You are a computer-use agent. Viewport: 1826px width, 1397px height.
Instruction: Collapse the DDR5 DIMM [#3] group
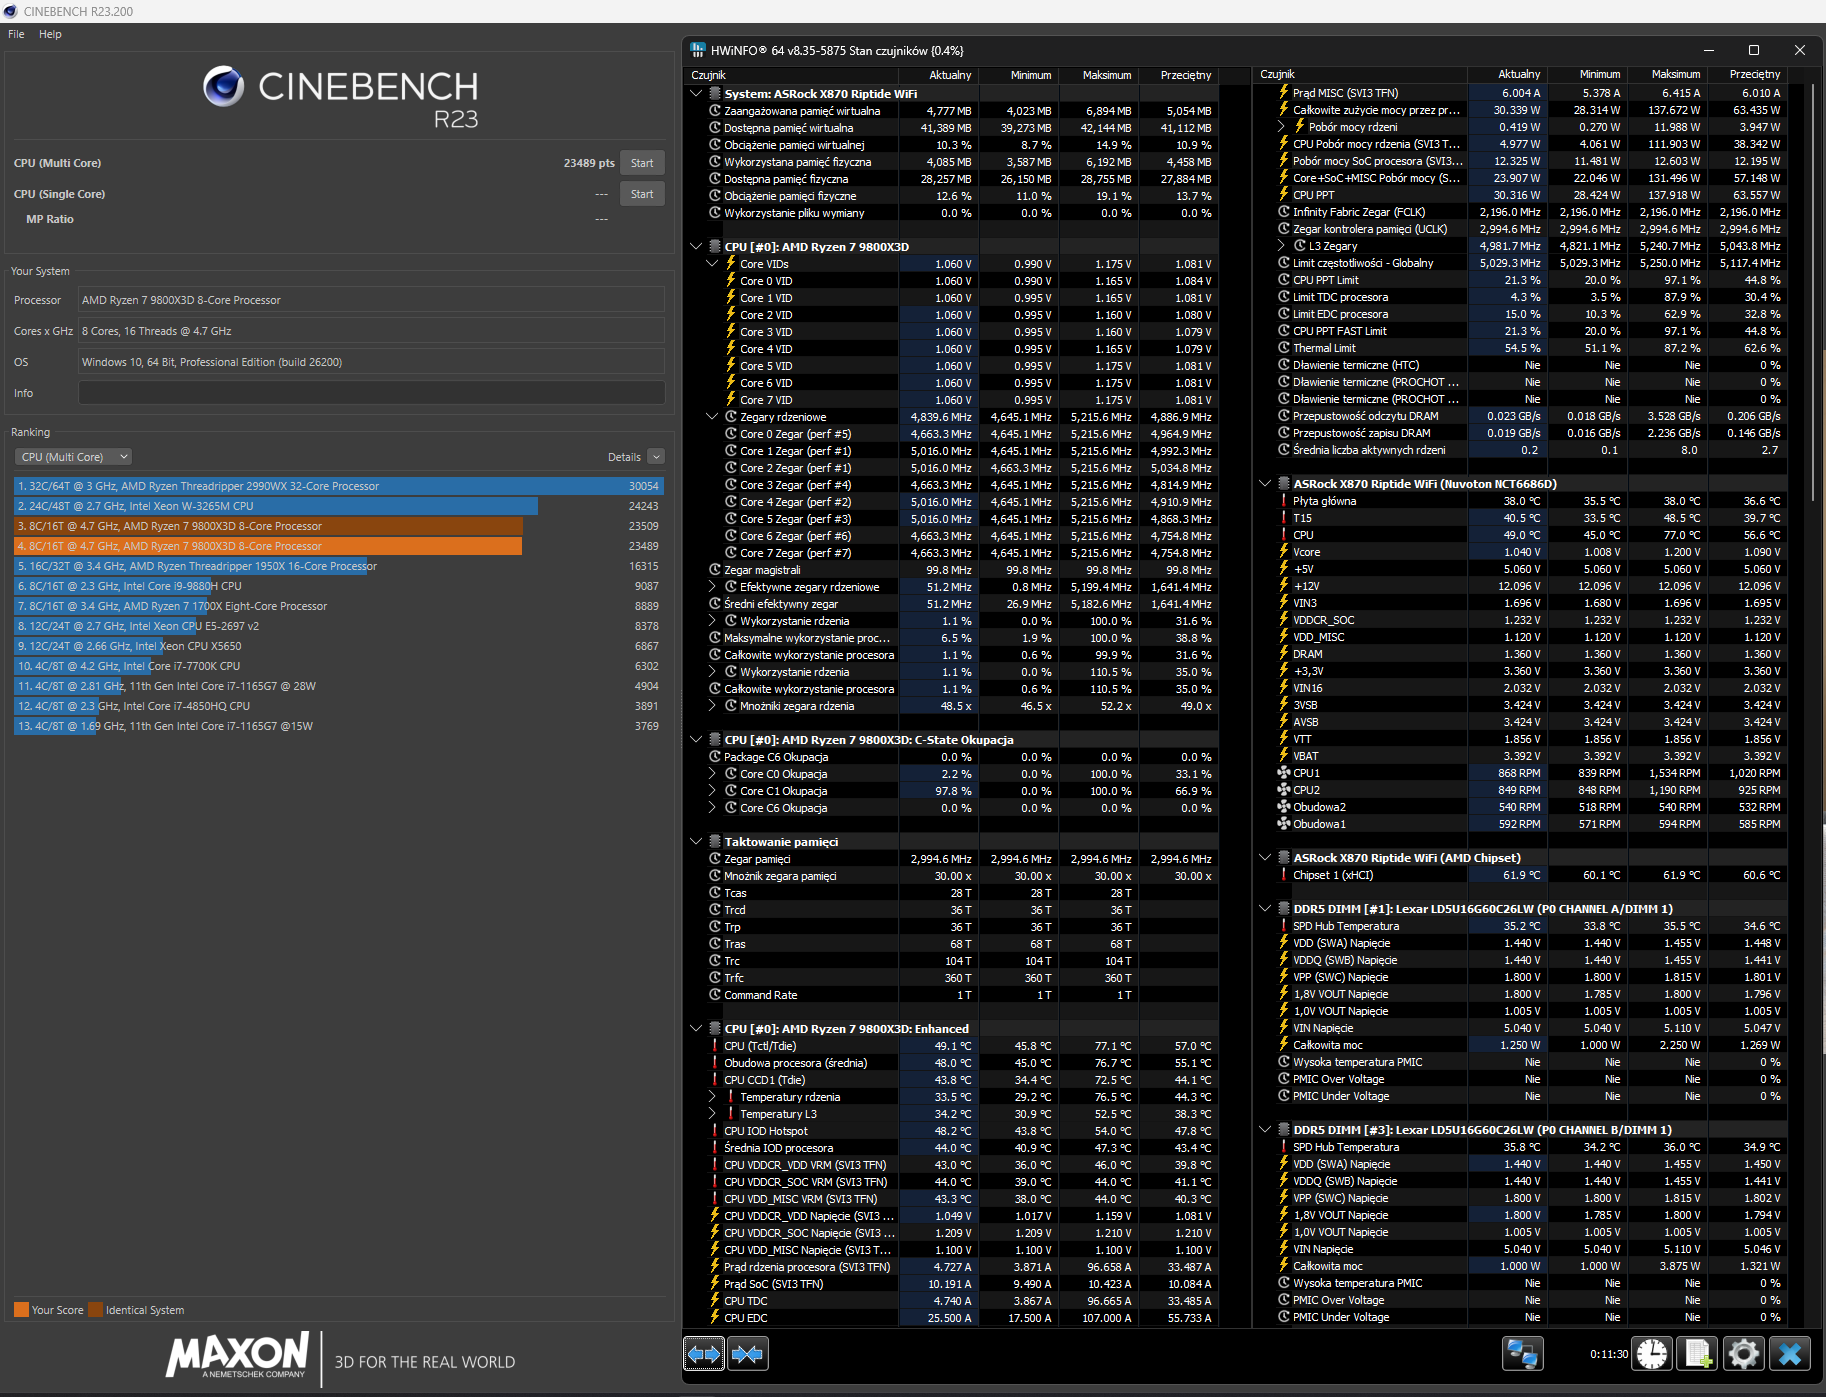pos(1265,1130)
